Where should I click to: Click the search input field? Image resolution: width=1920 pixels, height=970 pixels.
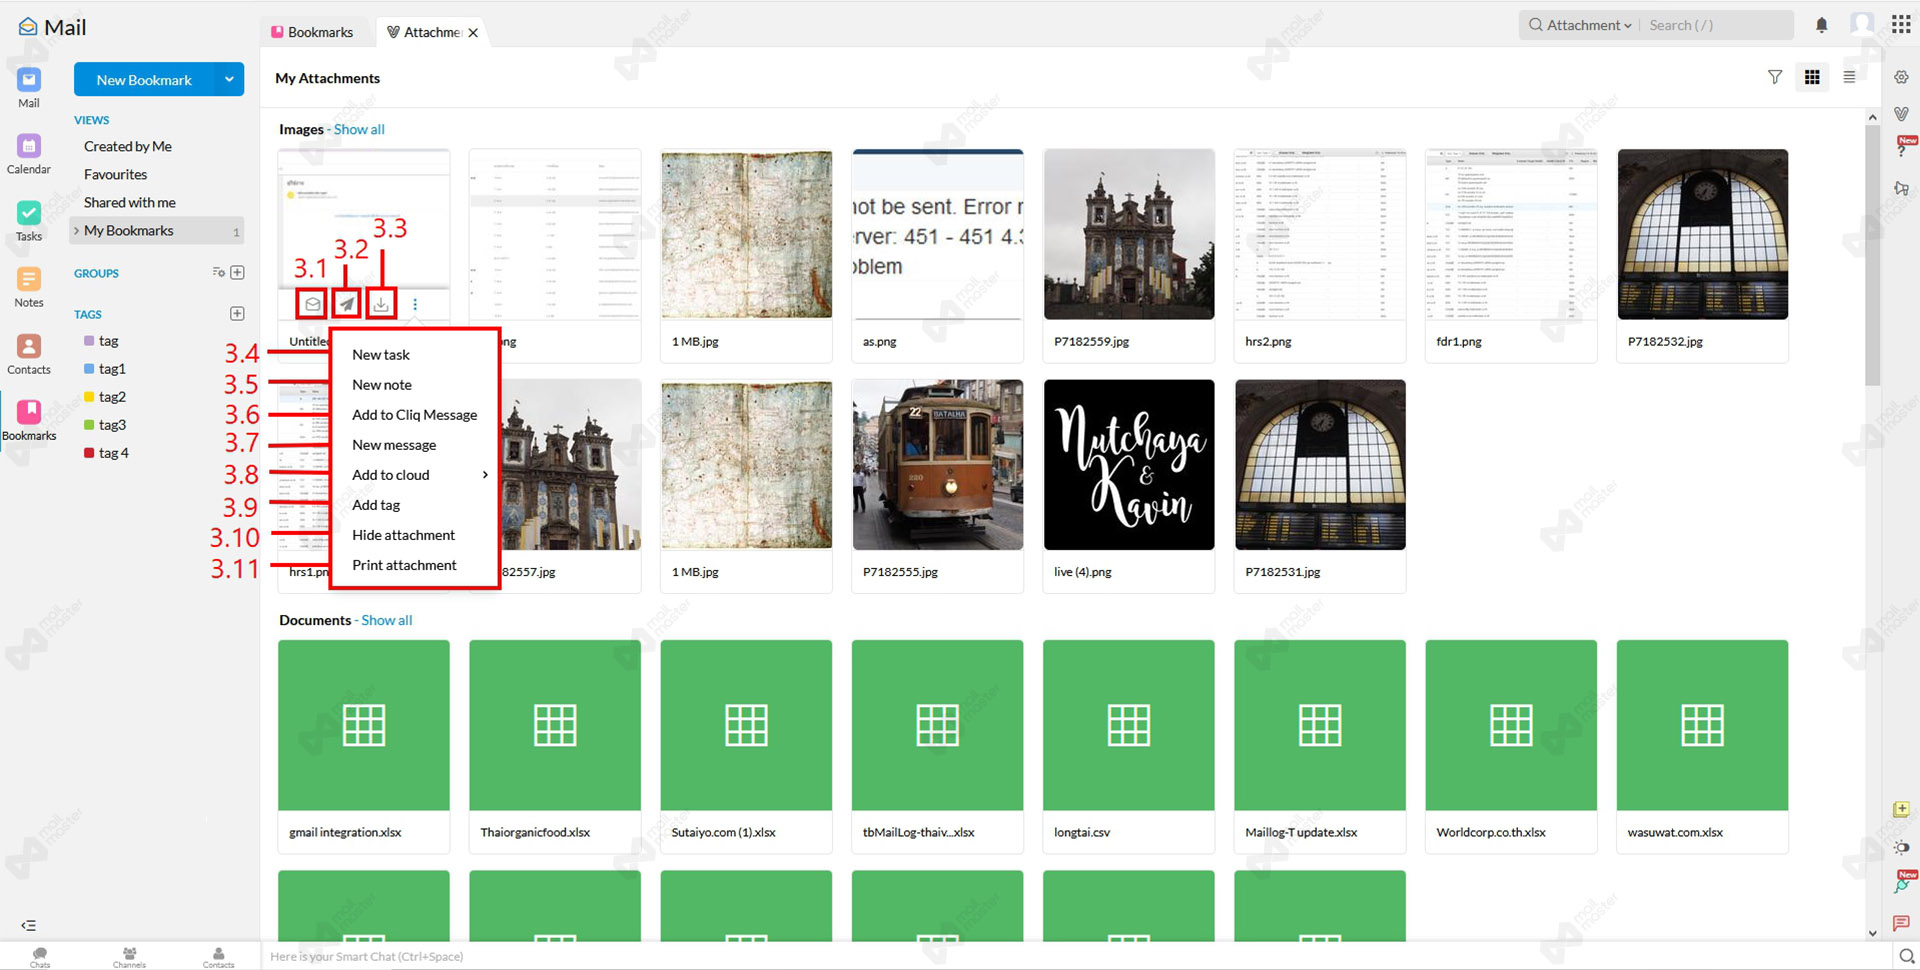point(1717,25)
